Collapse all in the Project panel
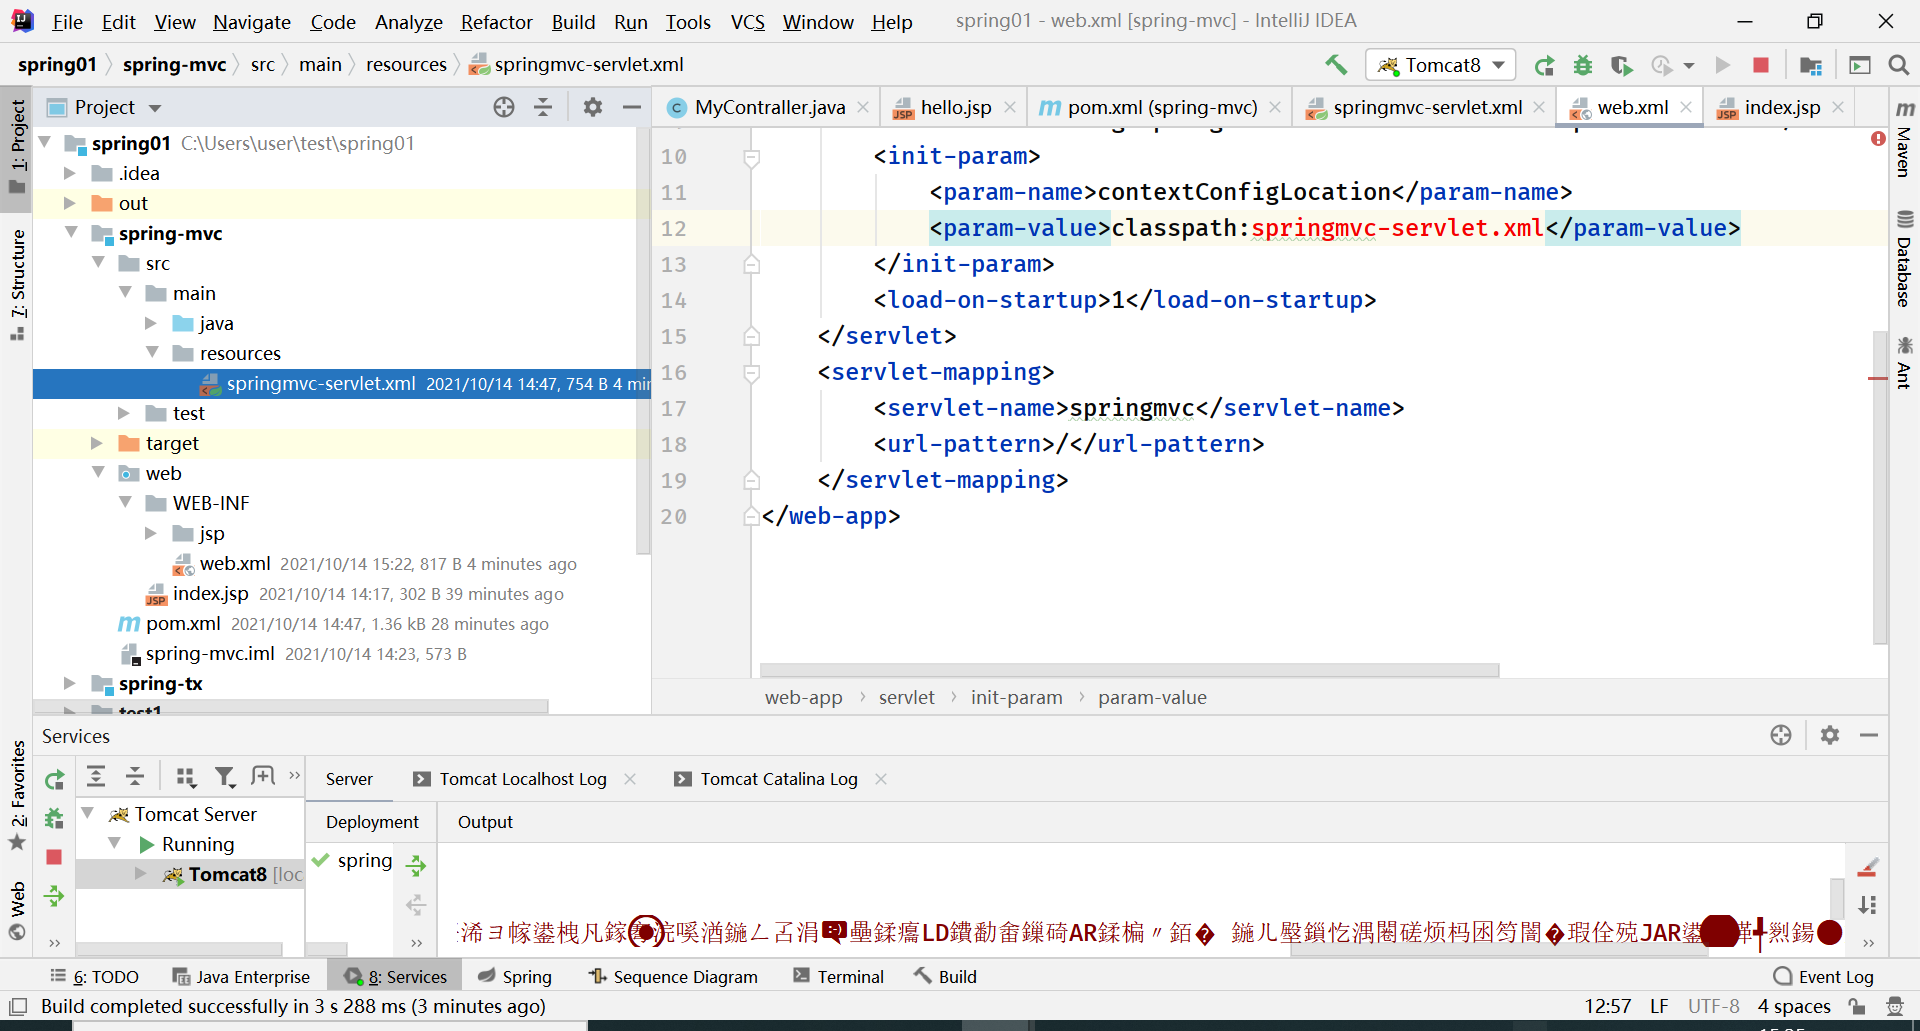This screenshot has width=1920, height=1031. tap(543, 107)
